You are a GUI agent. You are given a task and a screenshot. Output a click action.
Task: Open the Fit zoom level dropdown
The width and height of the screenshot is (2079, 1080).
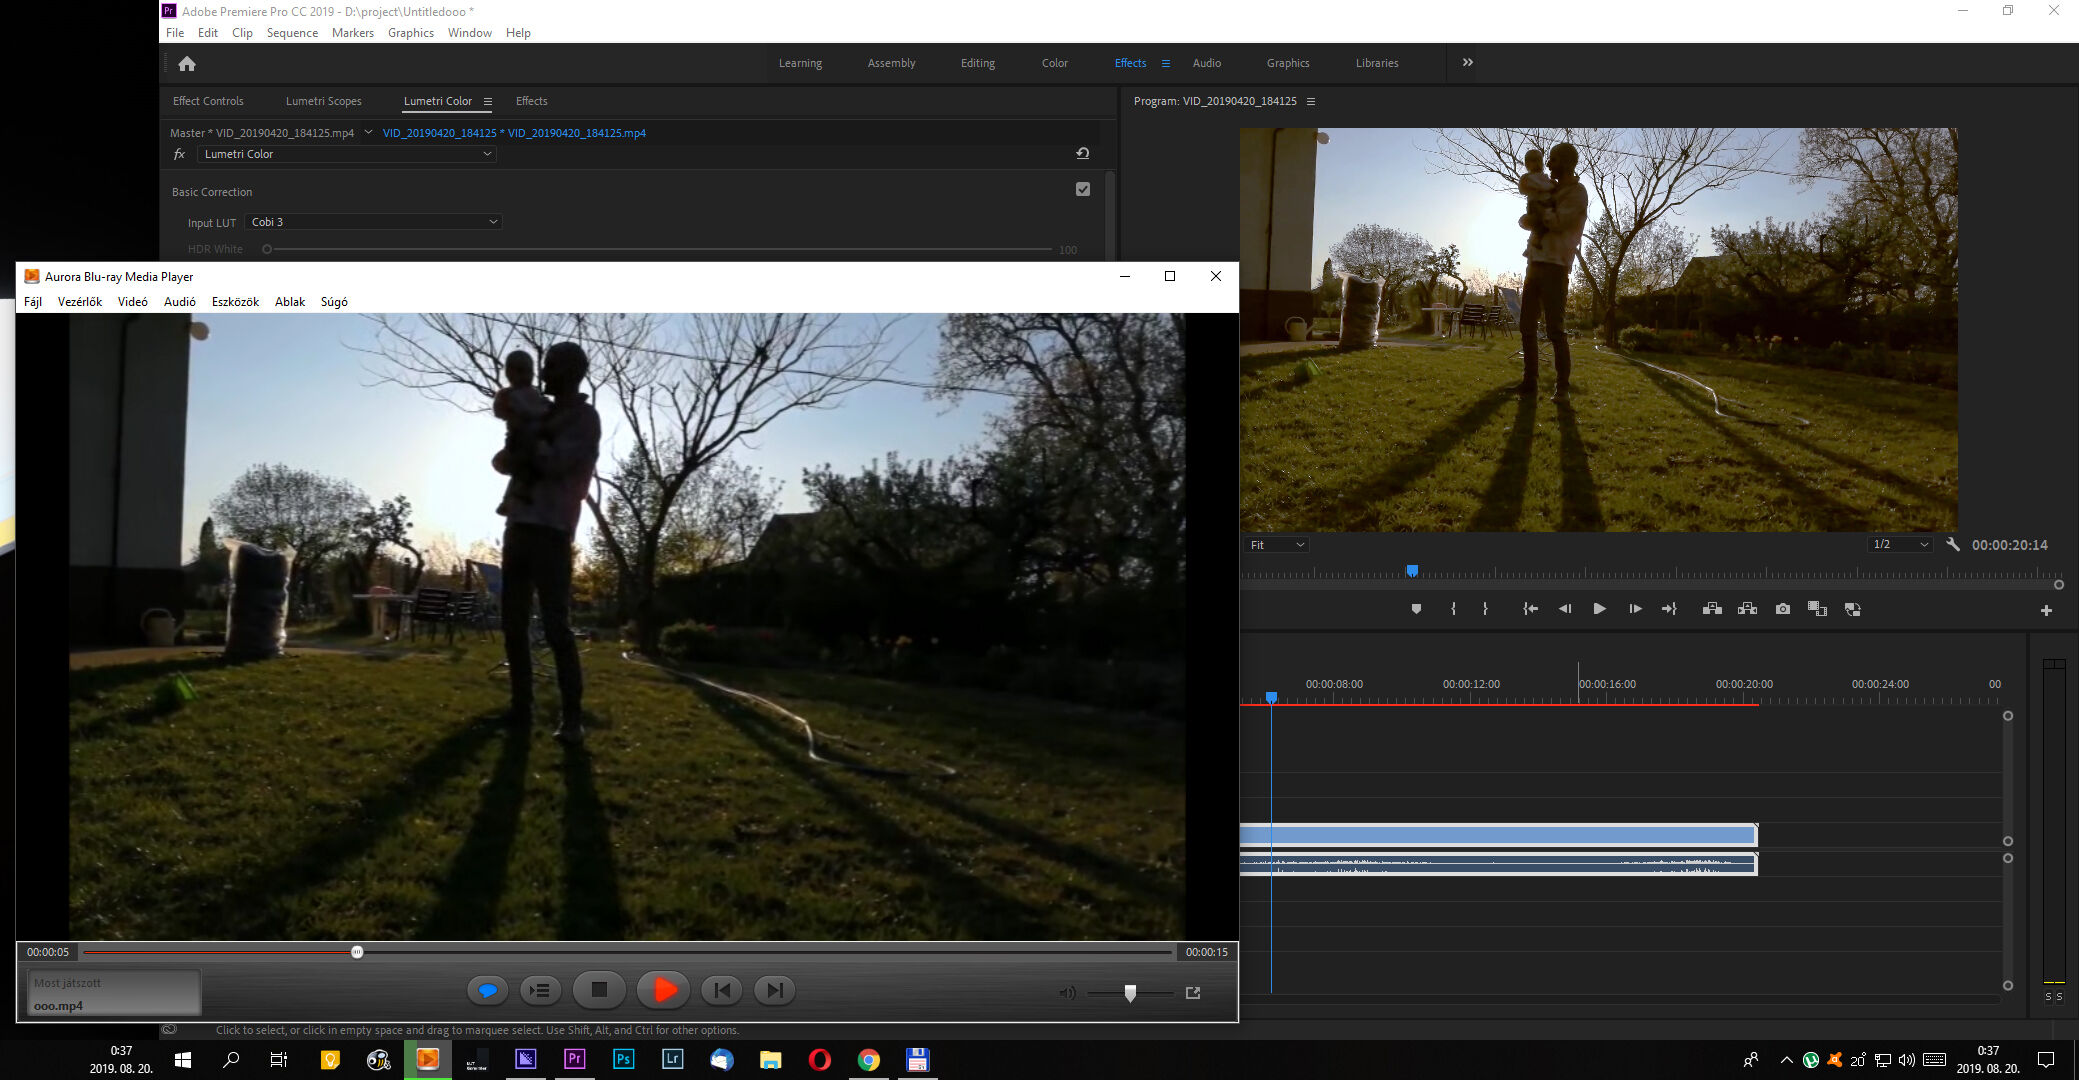pyautogui.click(x=1276, y=545)
